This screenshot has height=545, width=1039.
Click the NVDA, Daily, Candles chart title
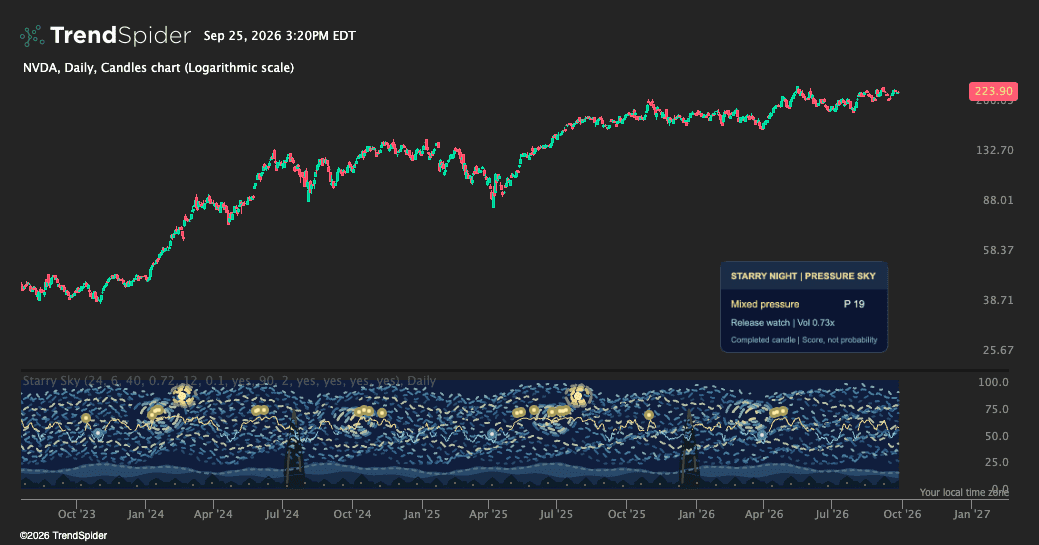click(158, 68)
